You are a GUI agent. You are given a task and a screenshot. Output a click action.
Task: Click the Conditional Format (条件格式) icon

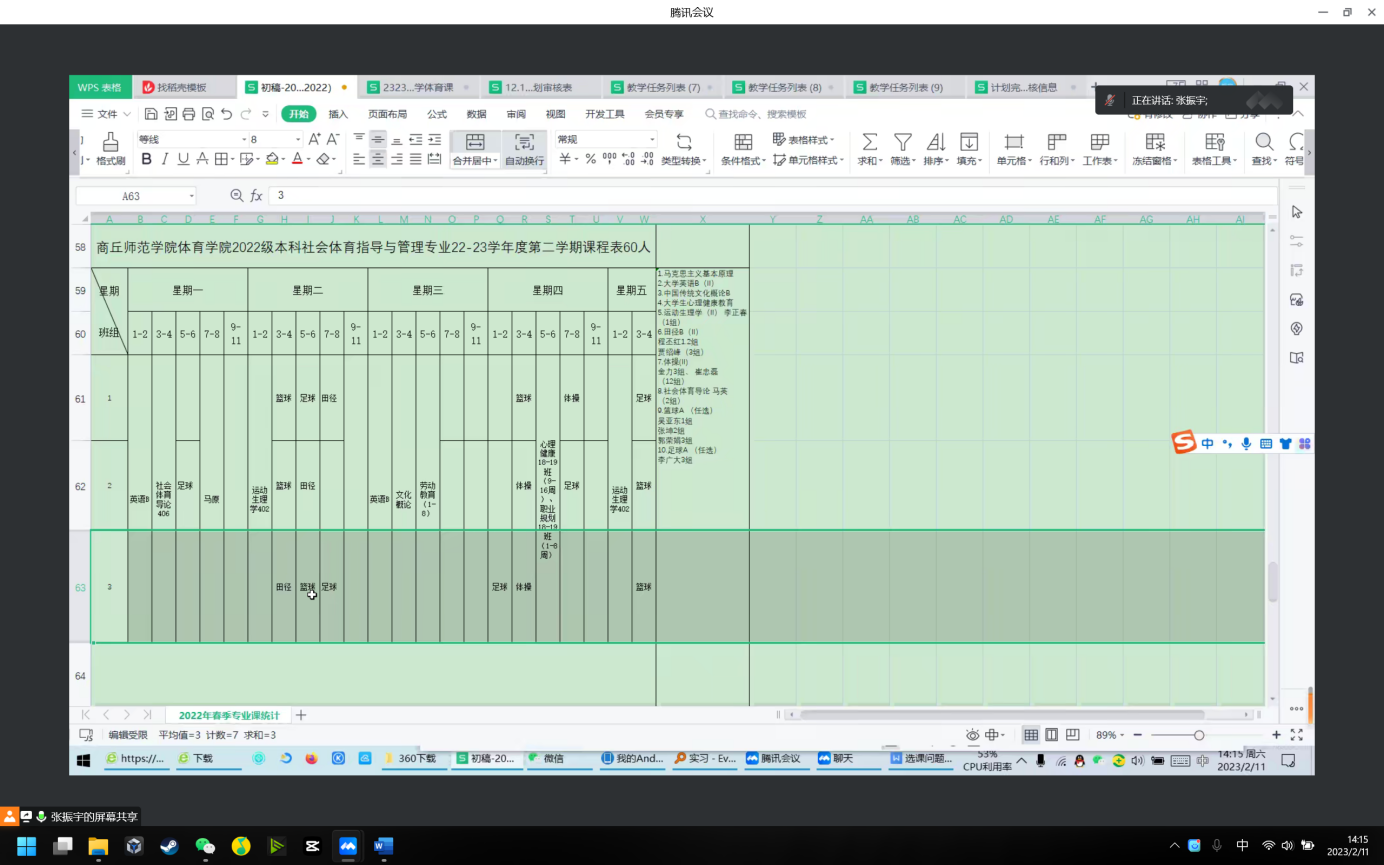[x=743, y=142]
